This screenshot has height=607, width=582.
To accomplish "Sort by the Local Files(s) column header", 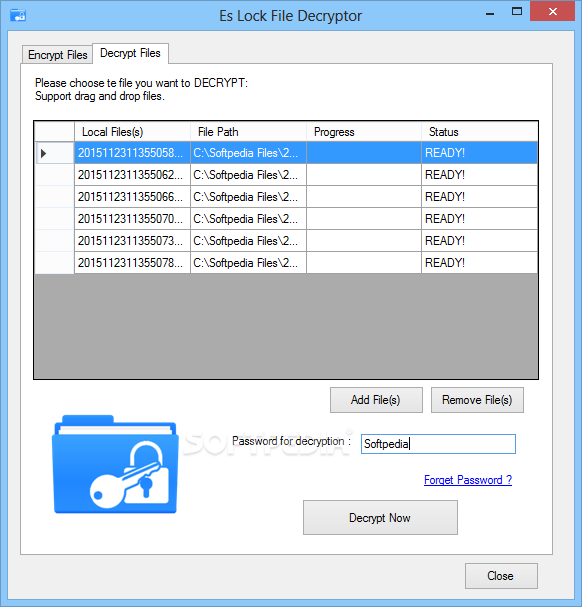I will pyautogui.click(x=132, y=132).
